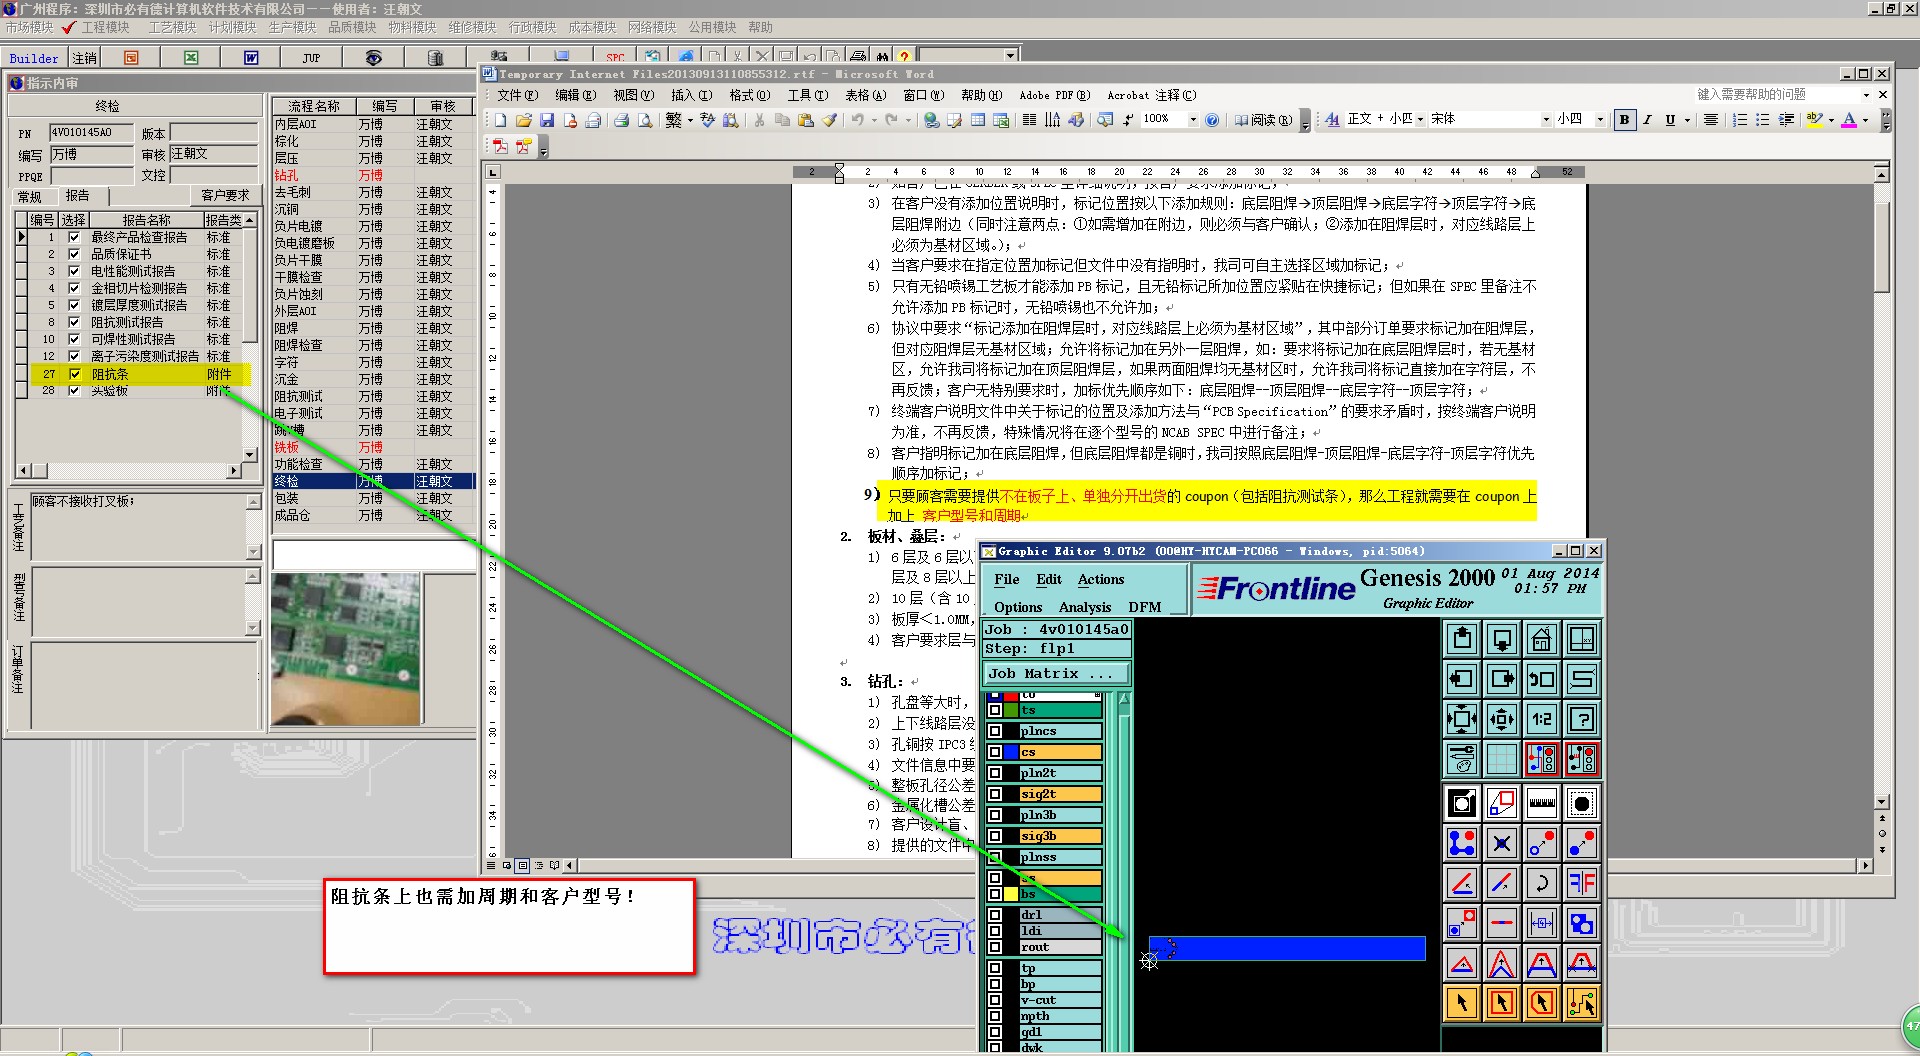Open the Analysis menu in Graphic Editor

coord(1085,607)
